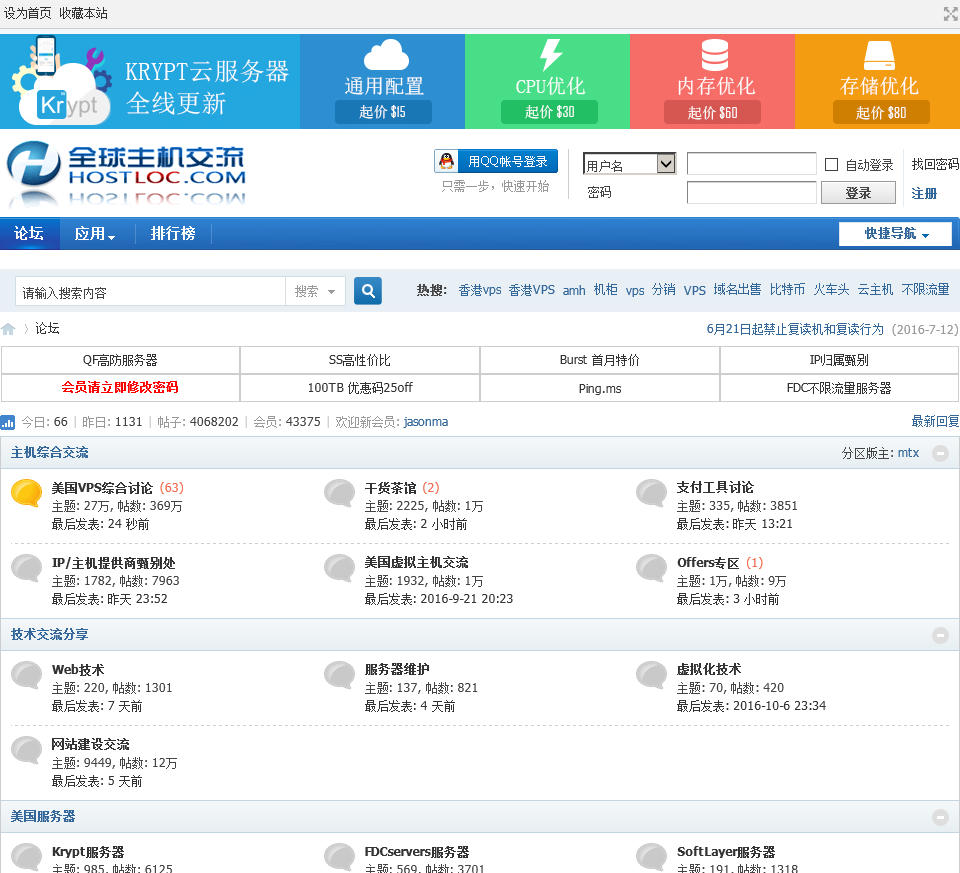This screenshot has height=873, width=960.
Task: Click the 登录 button
Action: tap(858, 193)
